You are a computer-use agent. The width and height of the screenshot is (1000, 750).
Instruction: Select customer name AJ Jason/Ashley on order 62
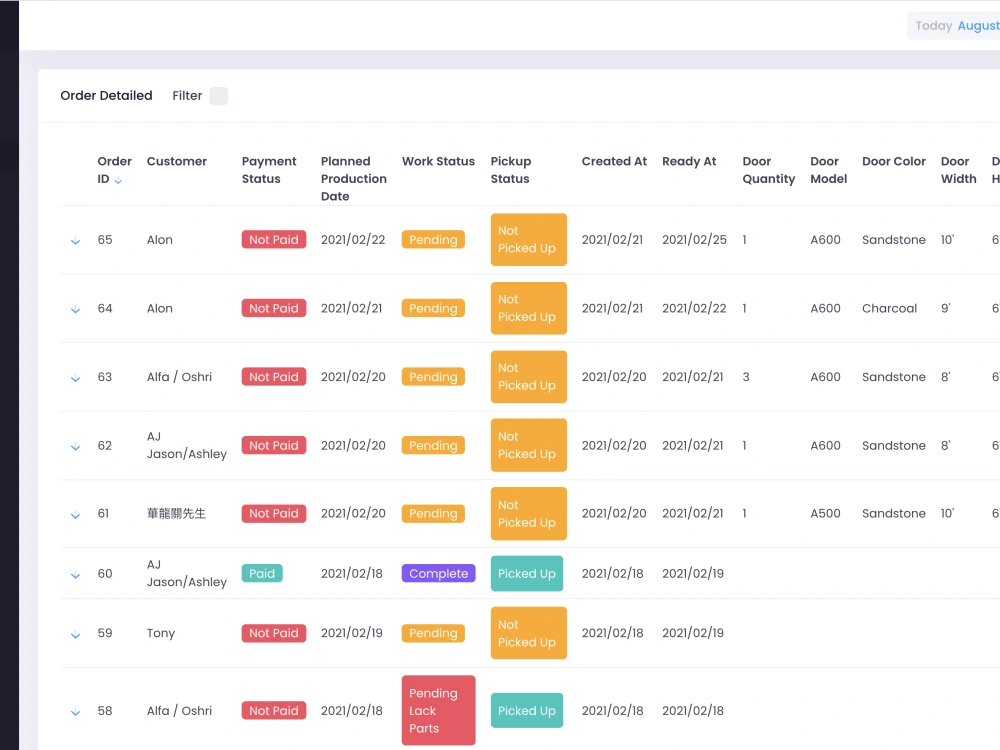(x=186, y=445)
